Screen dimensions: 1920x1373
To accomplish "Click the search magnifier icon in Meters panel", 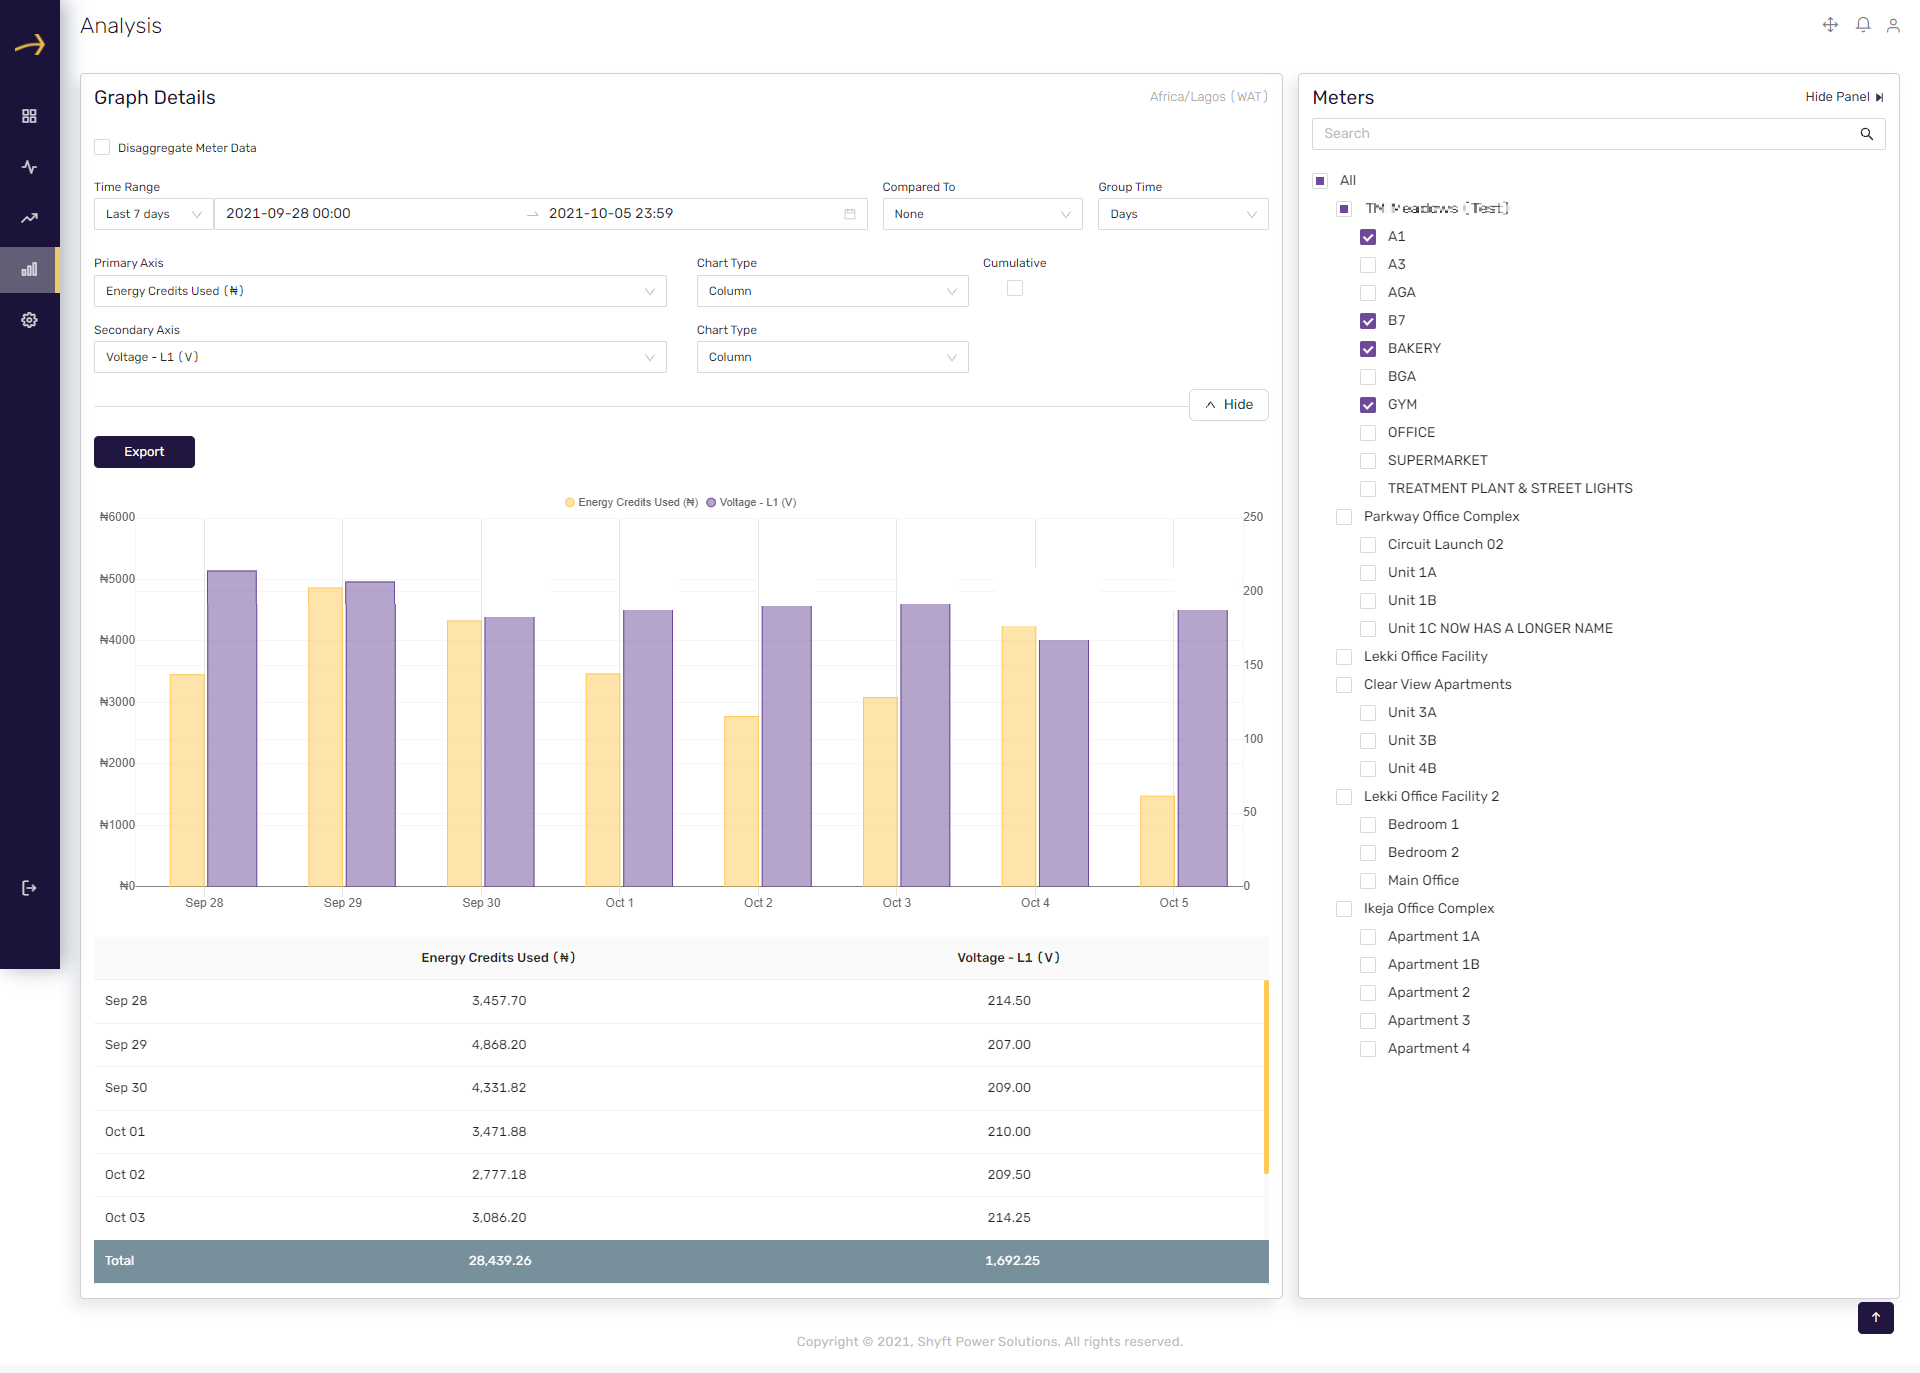I will [x=1866, y=134].
